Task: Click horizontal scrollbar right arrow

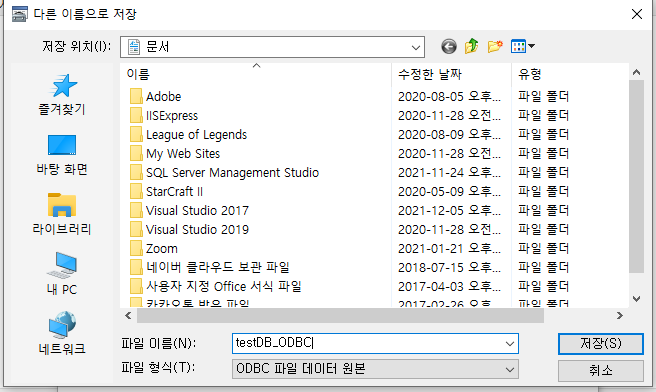Action: (620, 315)
